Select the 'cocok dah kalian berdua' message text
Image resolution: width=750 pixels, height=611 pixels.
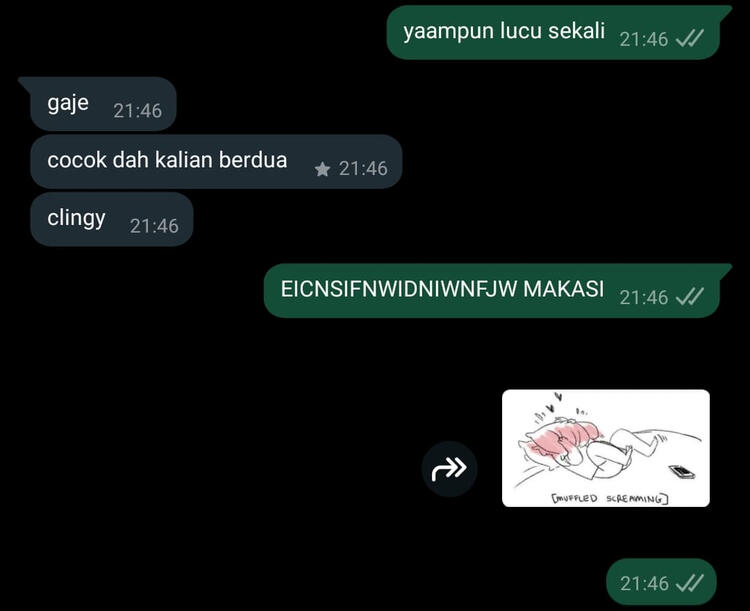167,160
